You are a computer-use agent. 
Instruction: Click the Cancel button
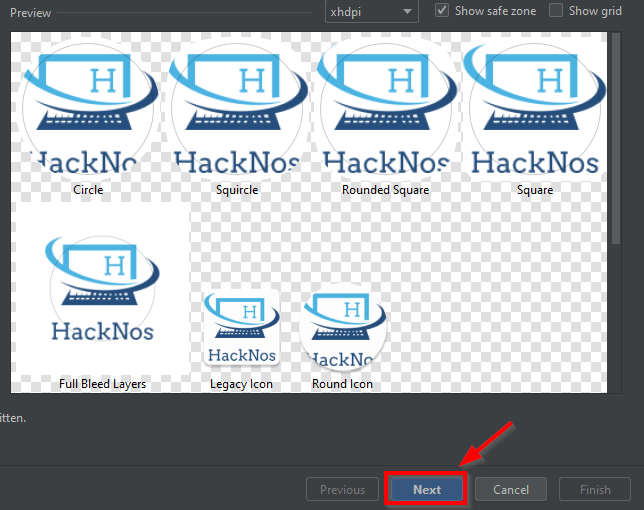(511, 489)
